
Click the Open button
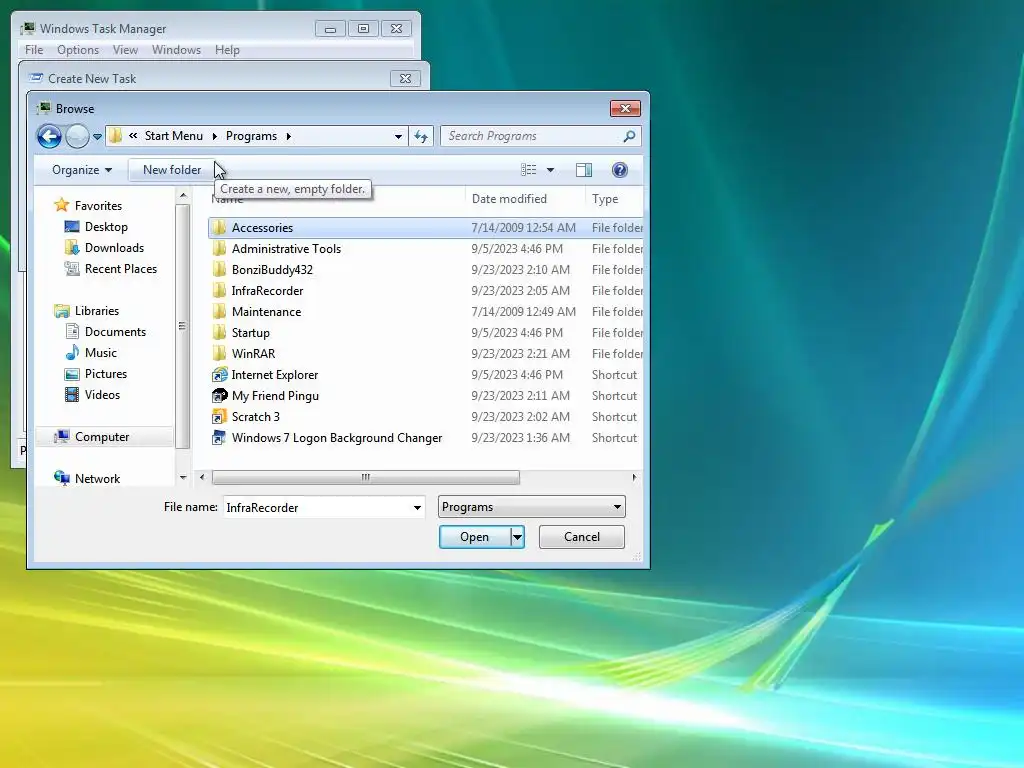click(475, 537)
